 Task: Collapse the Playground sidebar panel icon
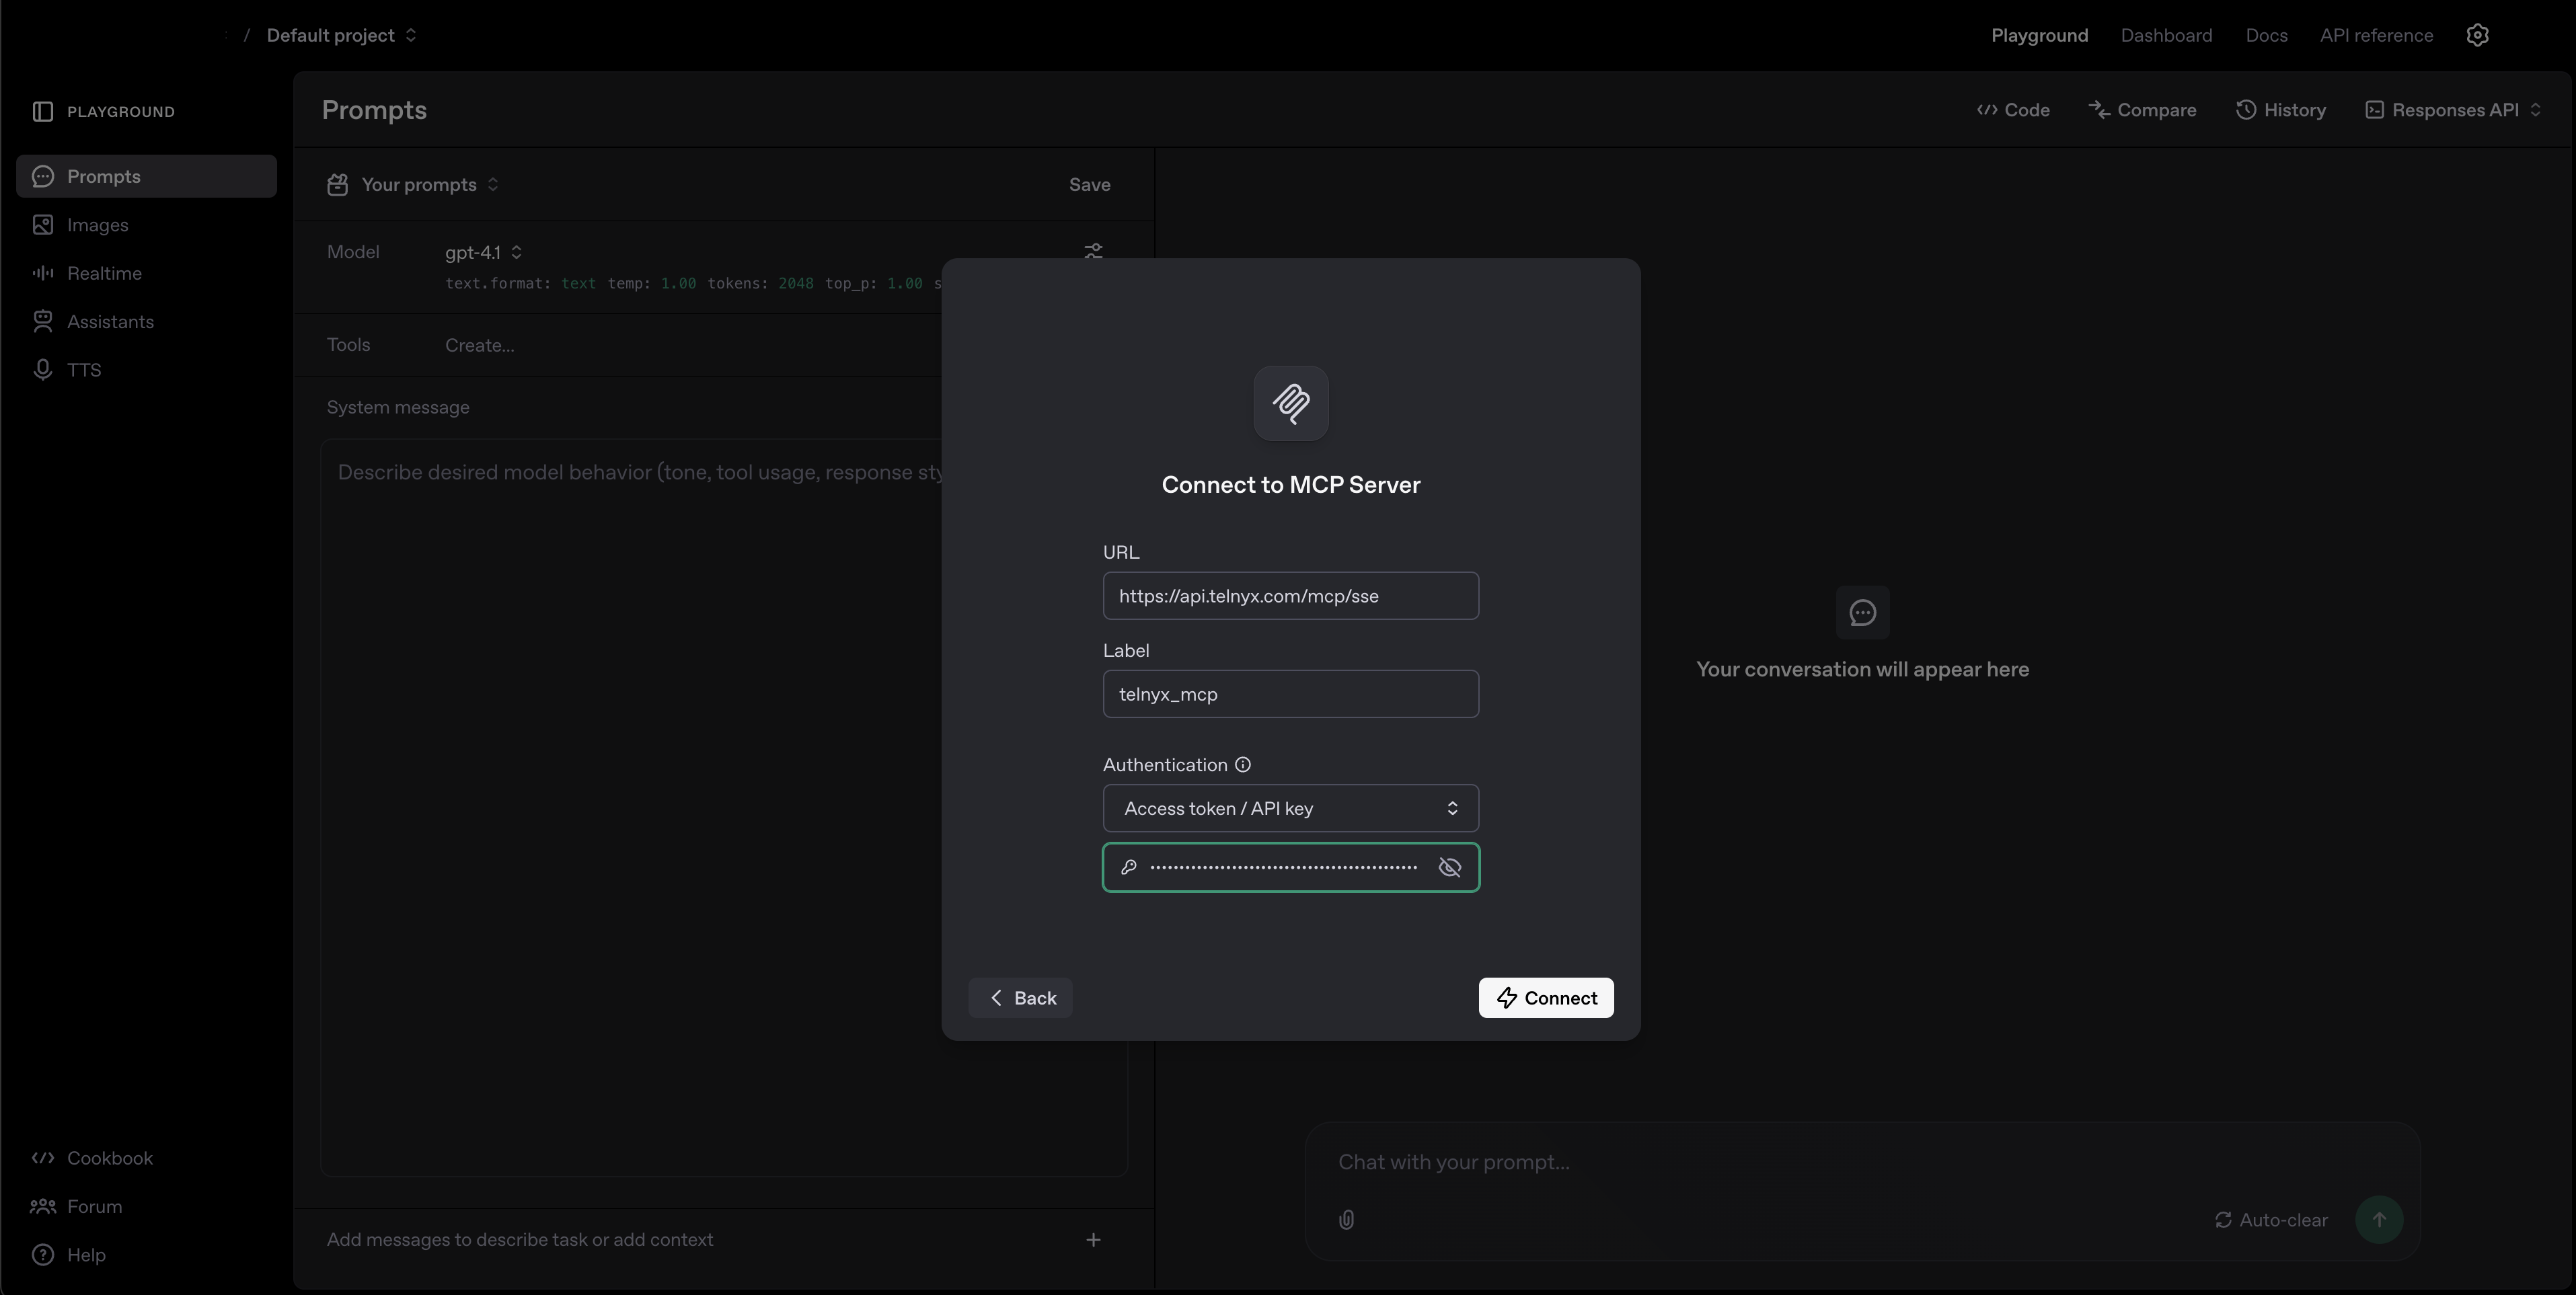[42, 111]
